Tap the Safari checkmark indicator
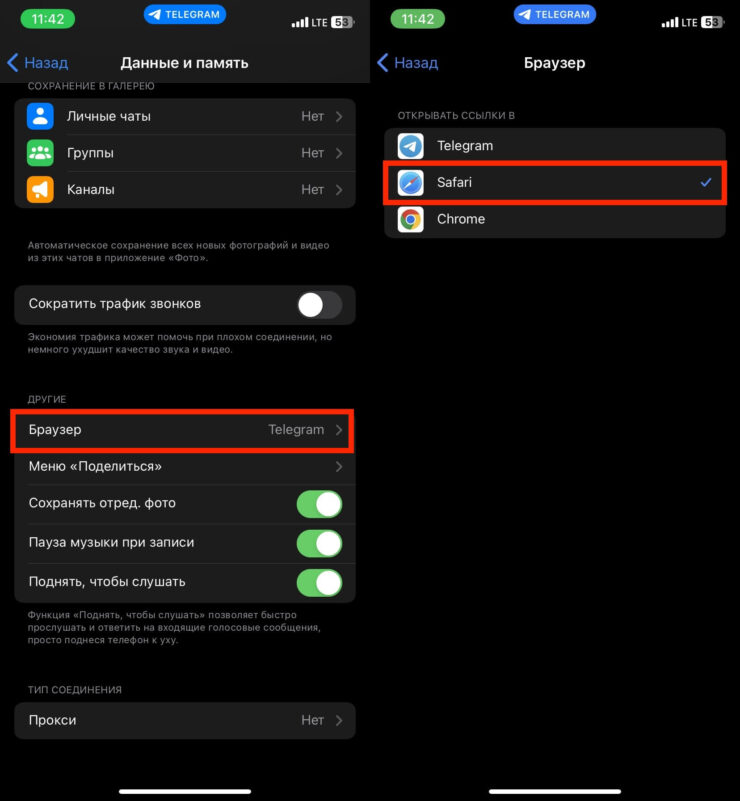 [706, 182]
